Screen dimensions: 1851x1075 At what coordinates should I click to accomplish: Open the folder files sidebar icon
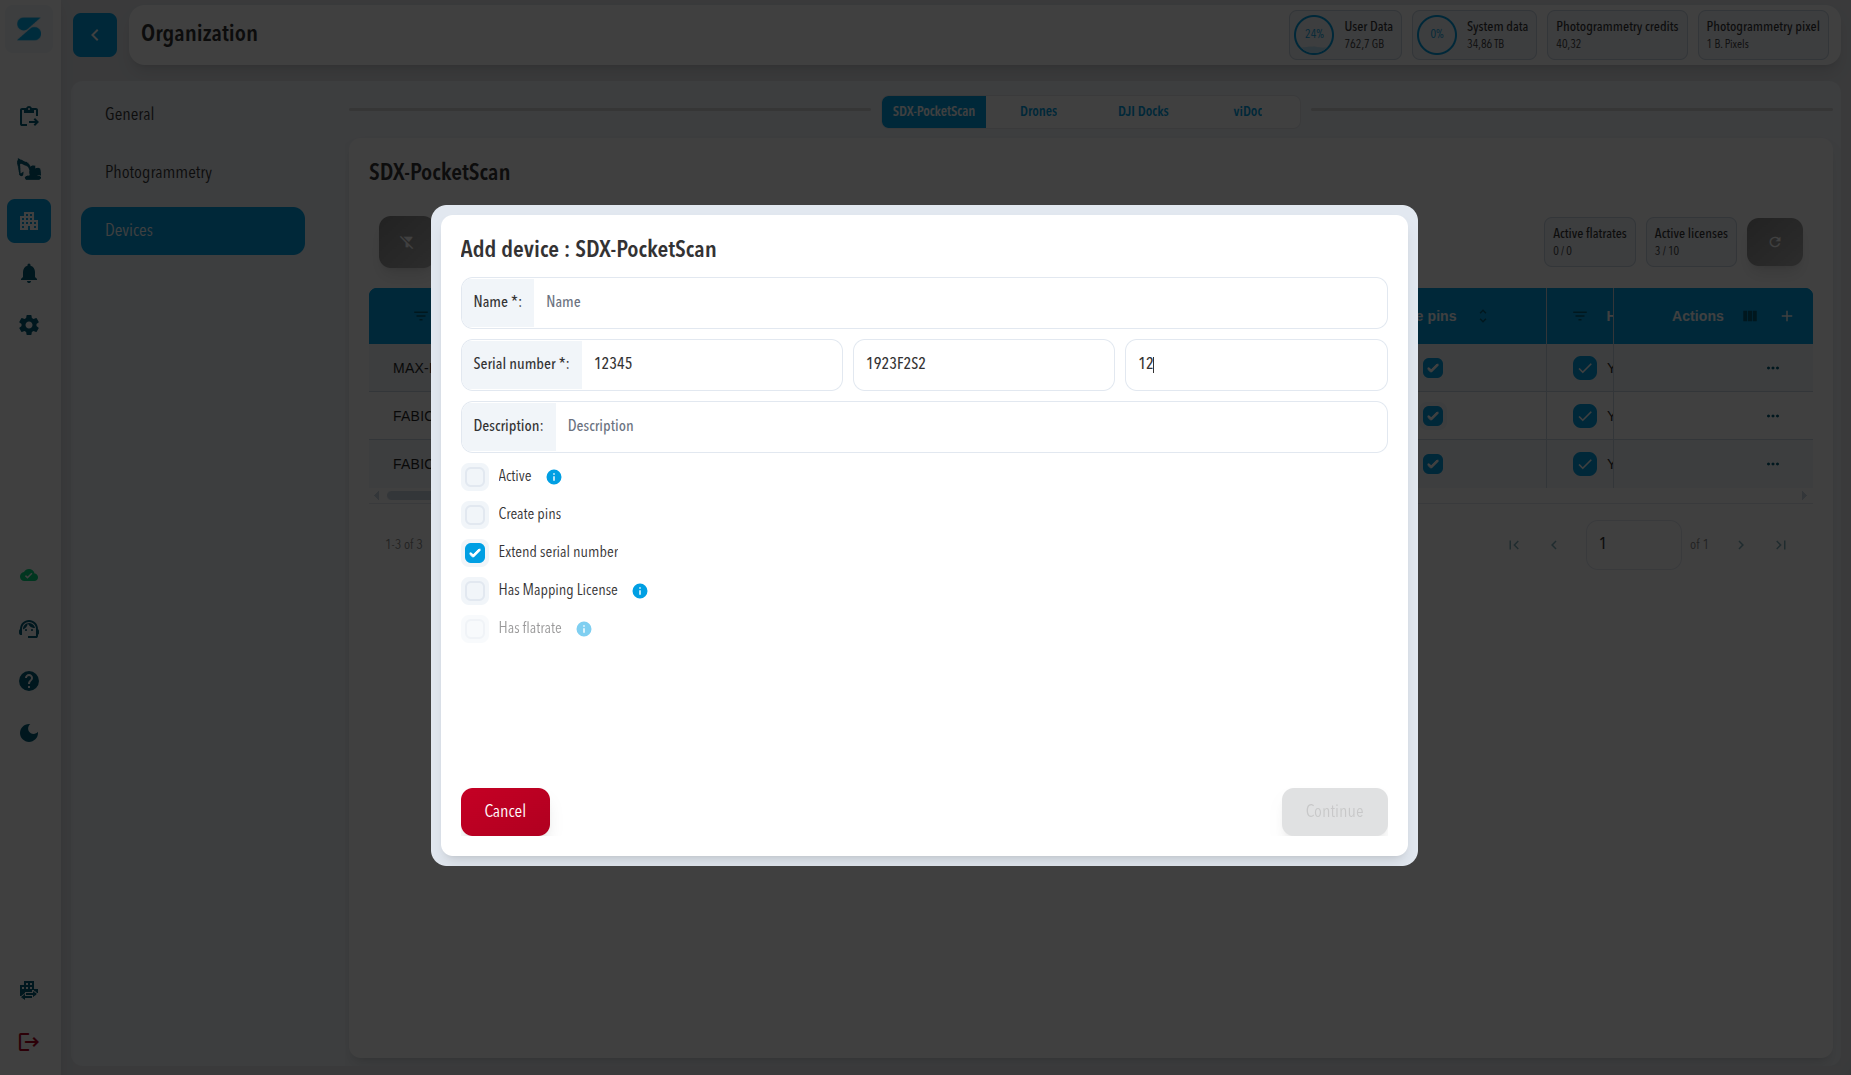click(29, 169)
